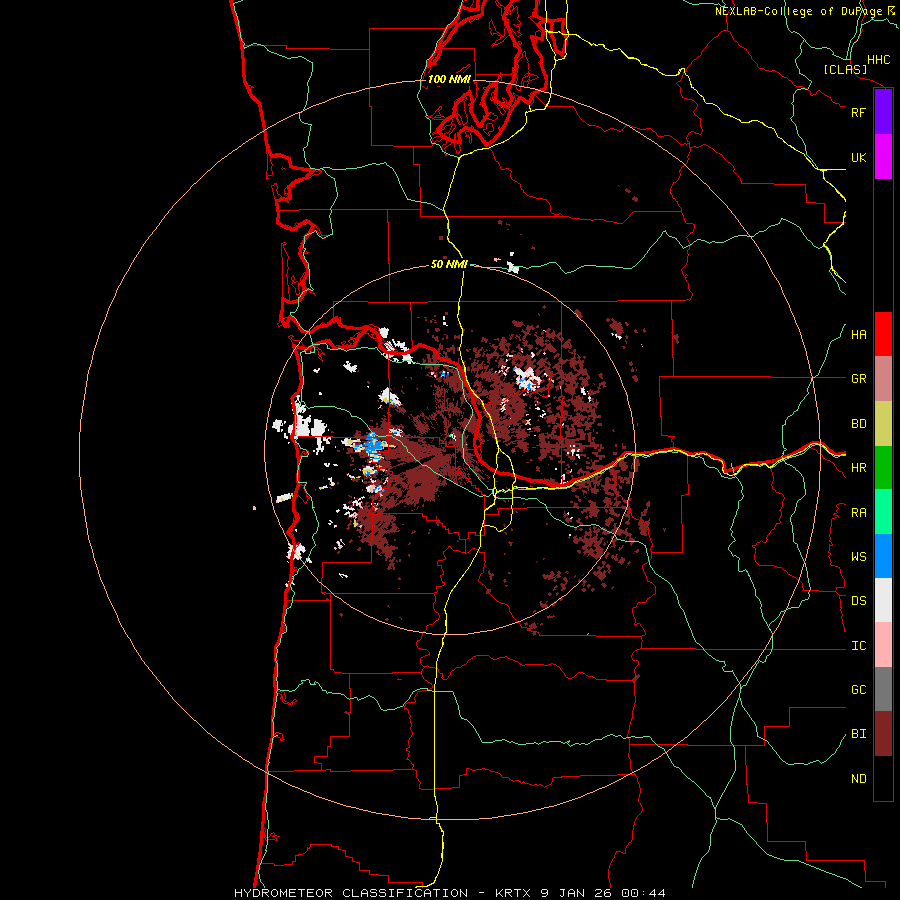This screenshot has width=900, height=900.
Task: Click the DS legend label
Action: 858,601
